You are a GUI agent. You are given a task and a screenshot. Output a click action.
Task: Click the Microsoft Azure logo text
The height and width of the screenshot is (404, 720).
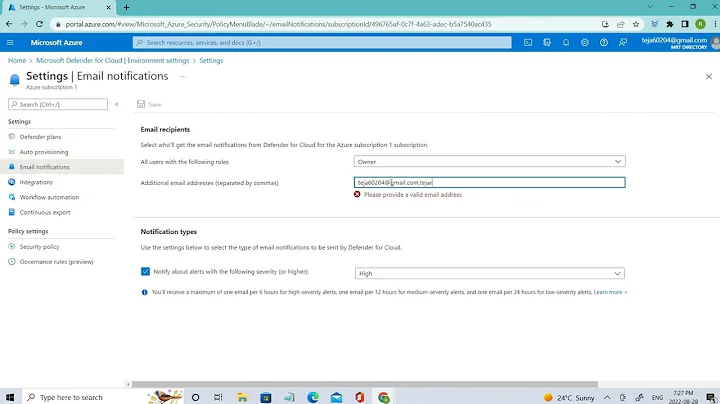pos(56,42)
